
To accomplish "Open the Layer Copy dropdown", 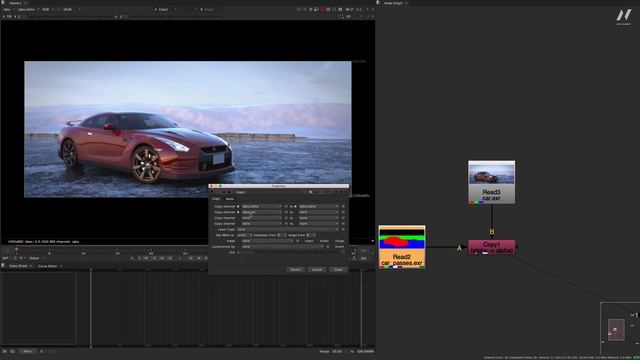I will click(288, 229).
